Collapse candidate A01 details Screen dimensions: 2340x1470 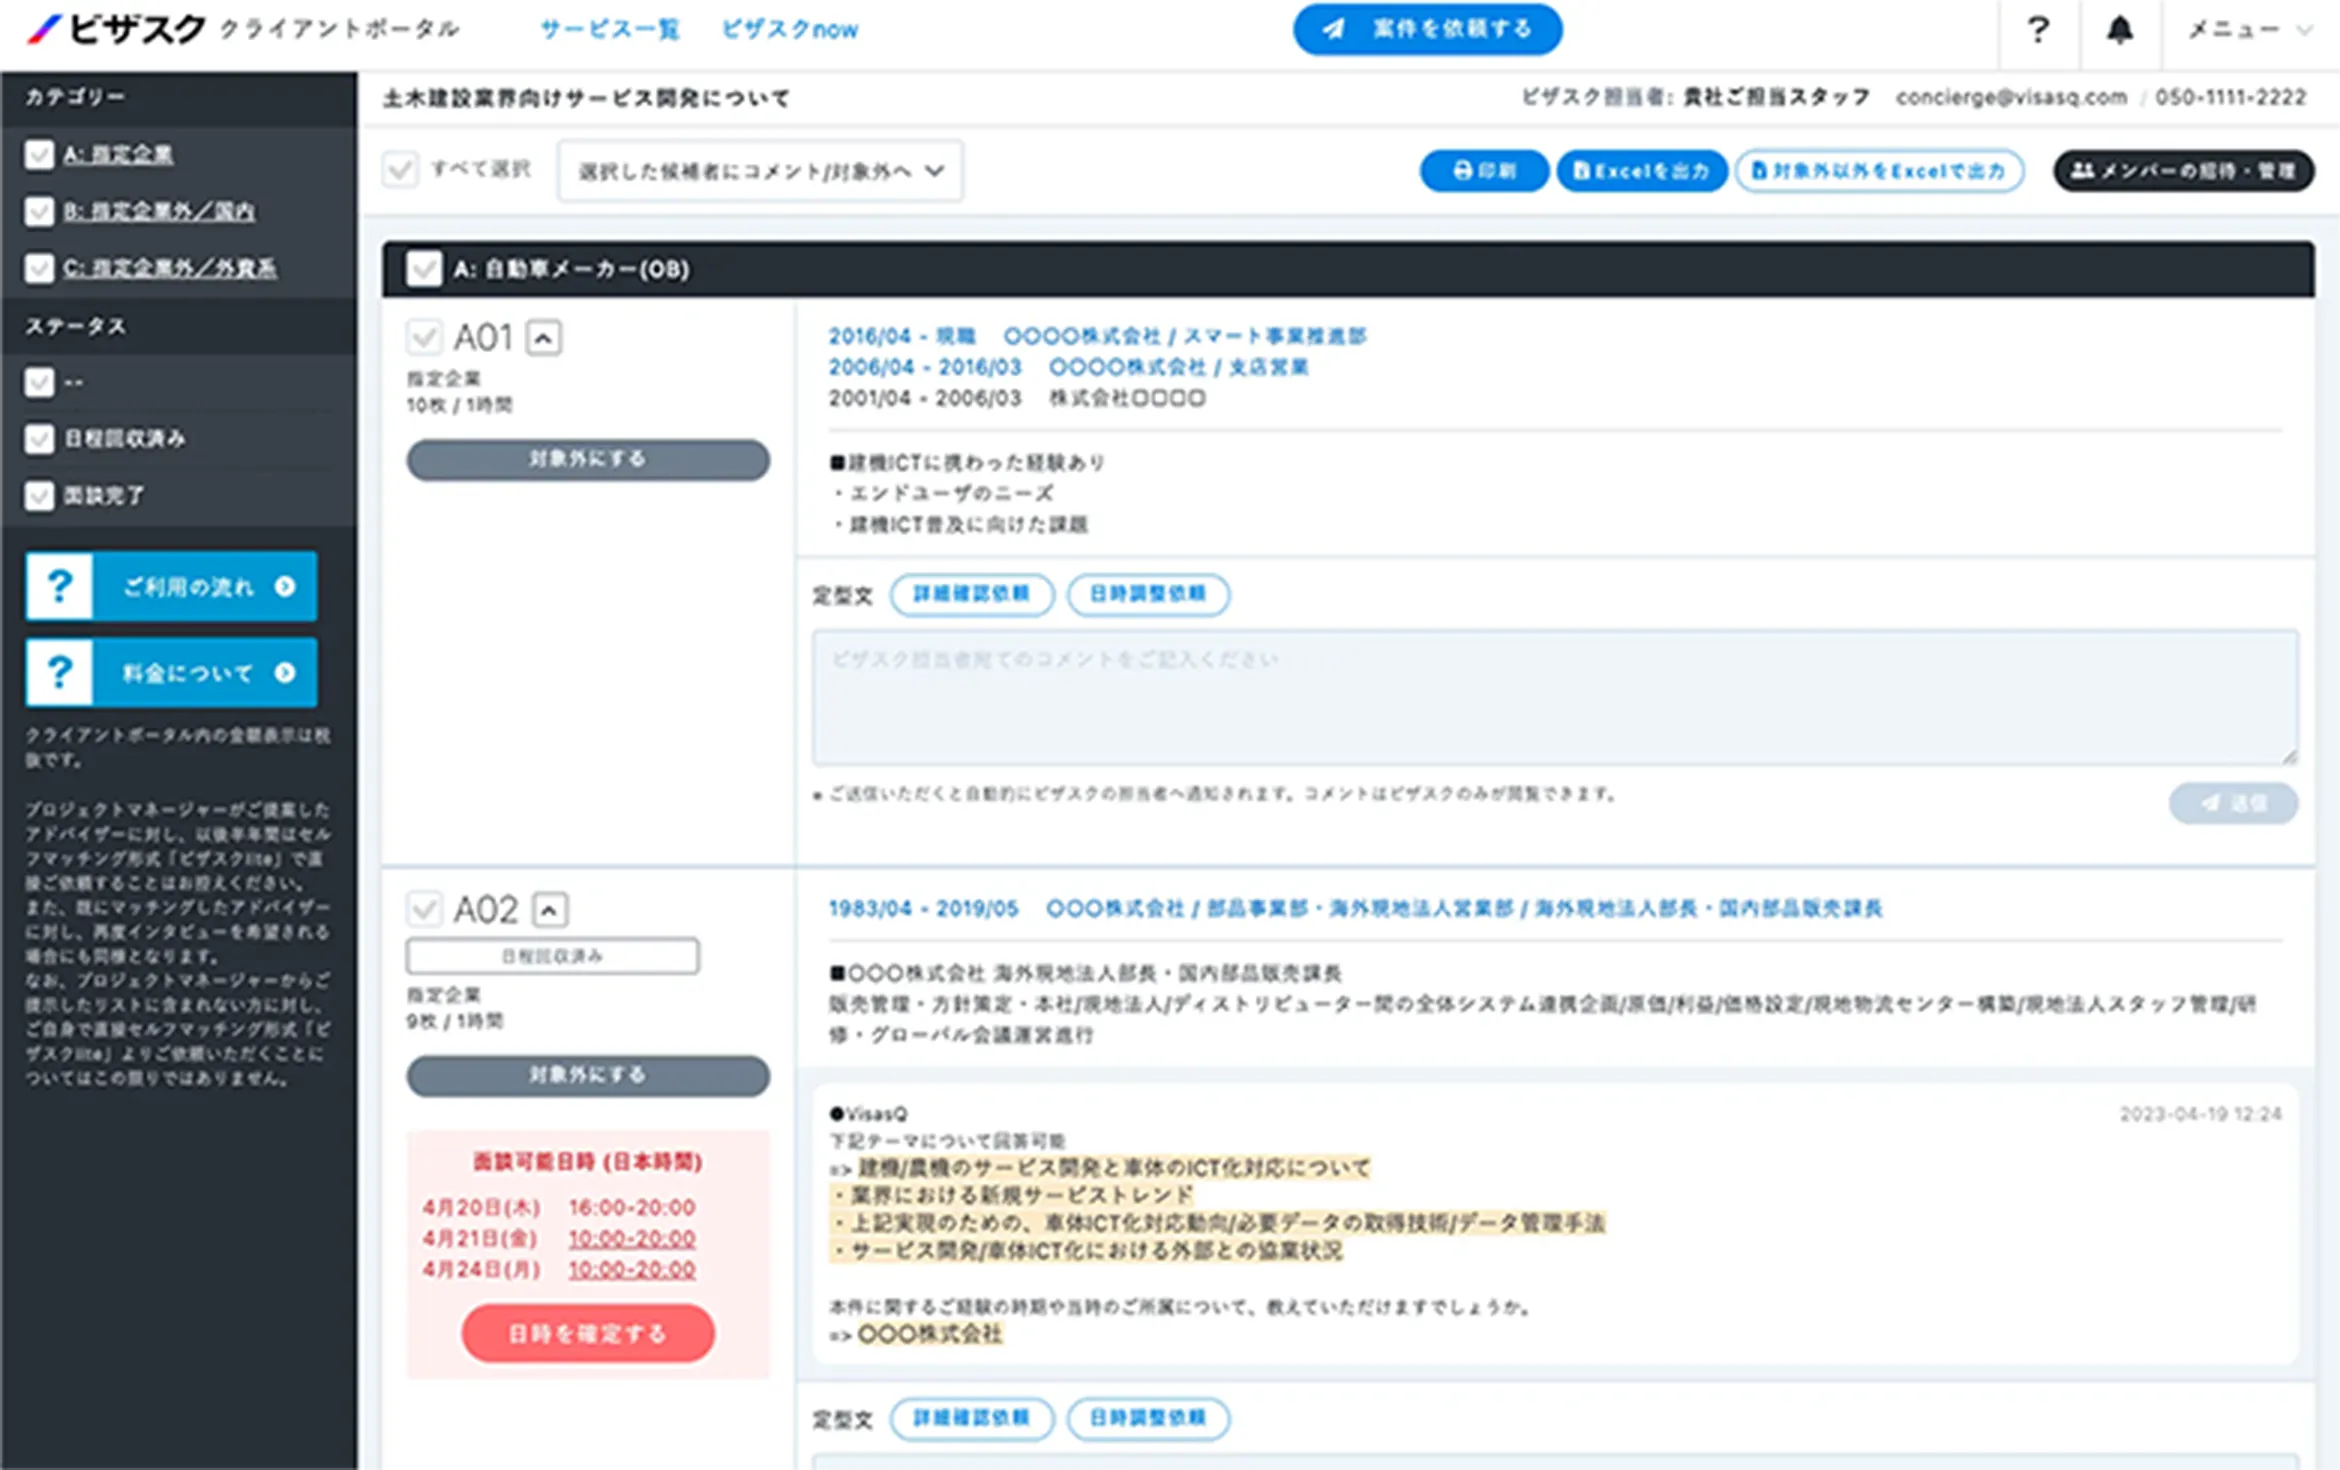click(544, 338)
